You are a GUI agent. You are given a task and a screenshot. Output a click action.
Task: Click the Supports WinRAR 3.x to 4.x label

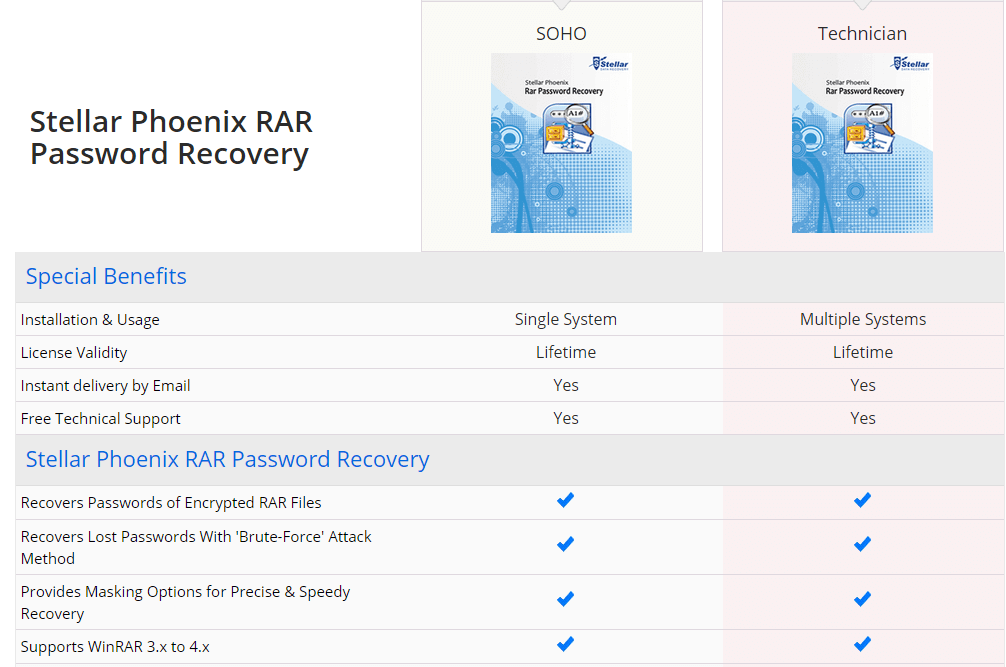(115, 646)
